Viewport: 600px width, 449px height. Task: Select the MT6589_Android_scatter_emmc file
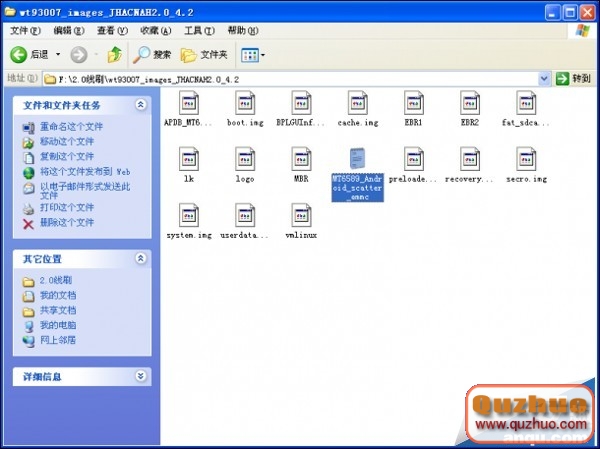point(357,175)
